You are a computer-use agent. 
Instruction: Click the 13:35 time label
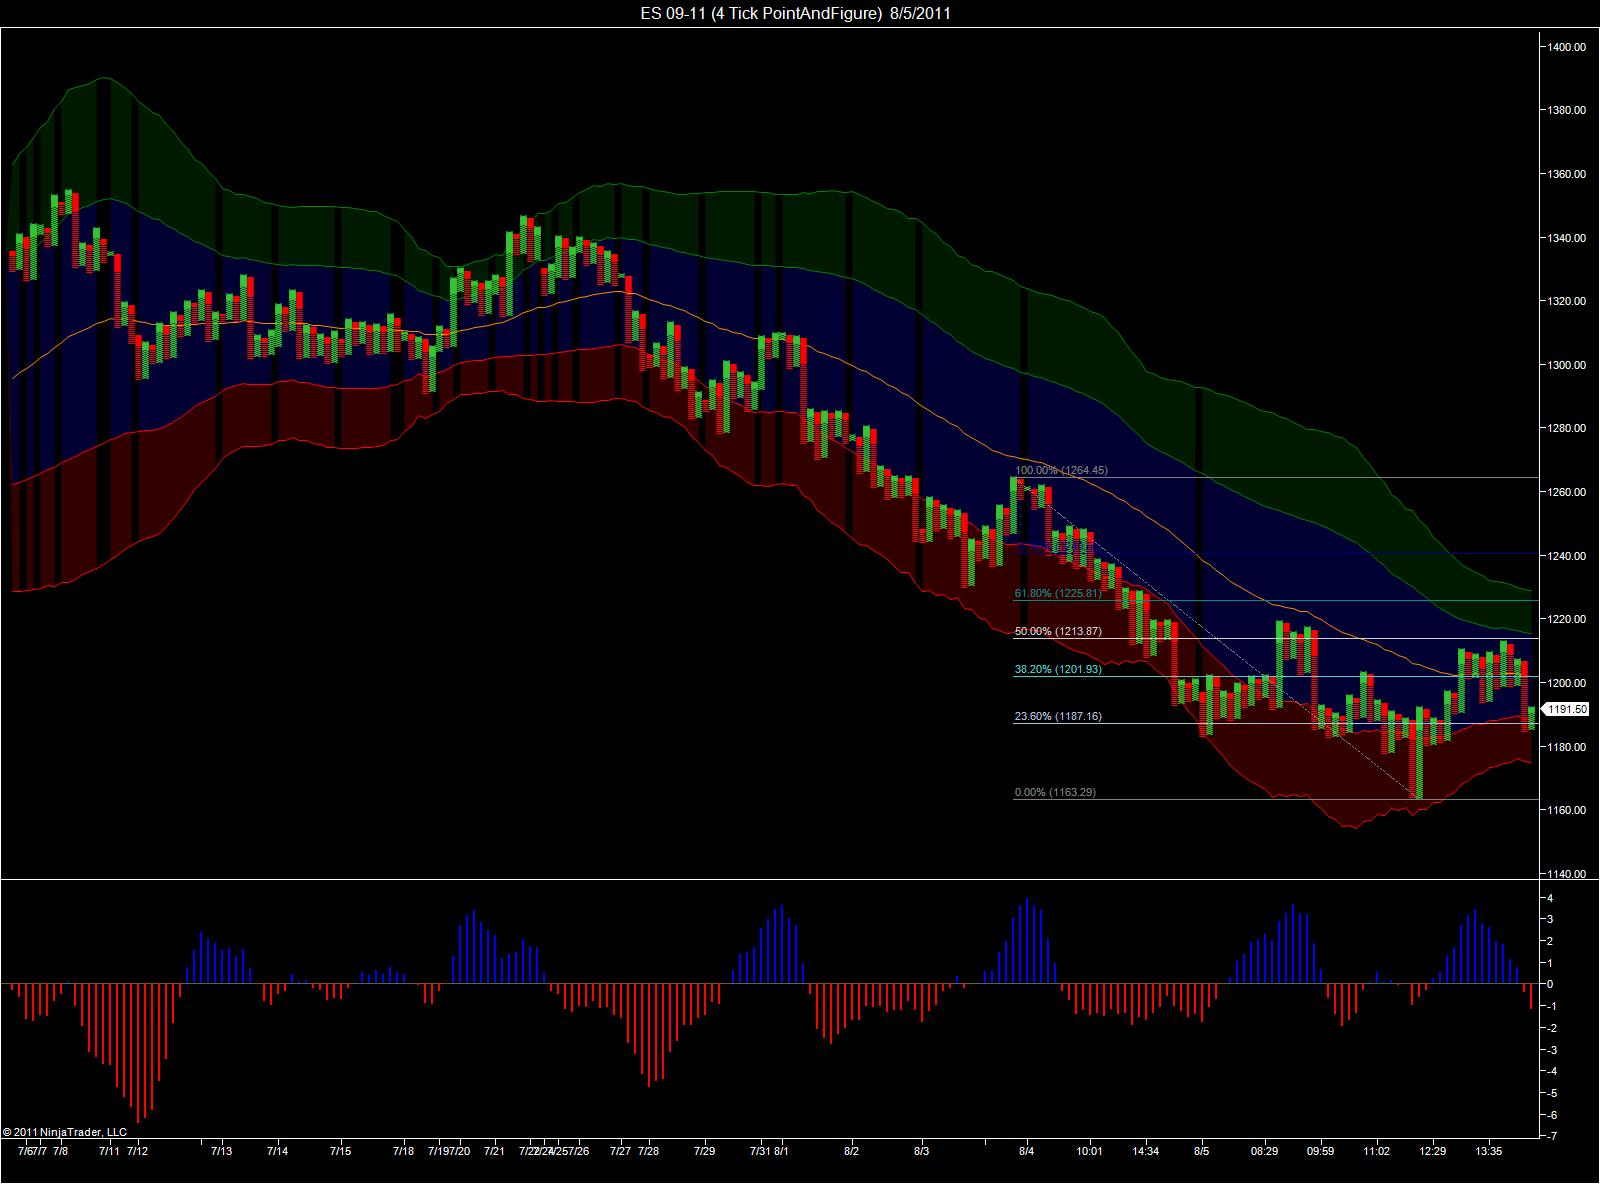1489,1151
